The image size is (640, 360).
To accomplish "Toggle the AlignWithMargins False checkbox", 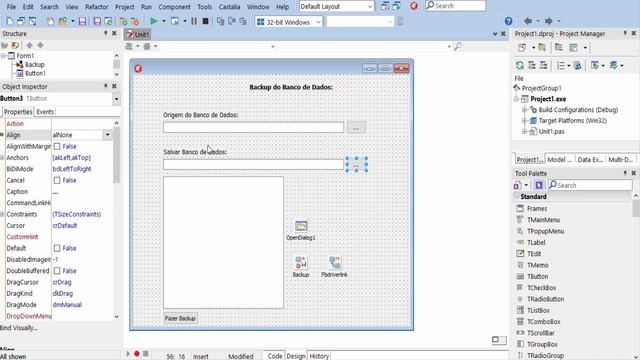I will tap(57, 146).
